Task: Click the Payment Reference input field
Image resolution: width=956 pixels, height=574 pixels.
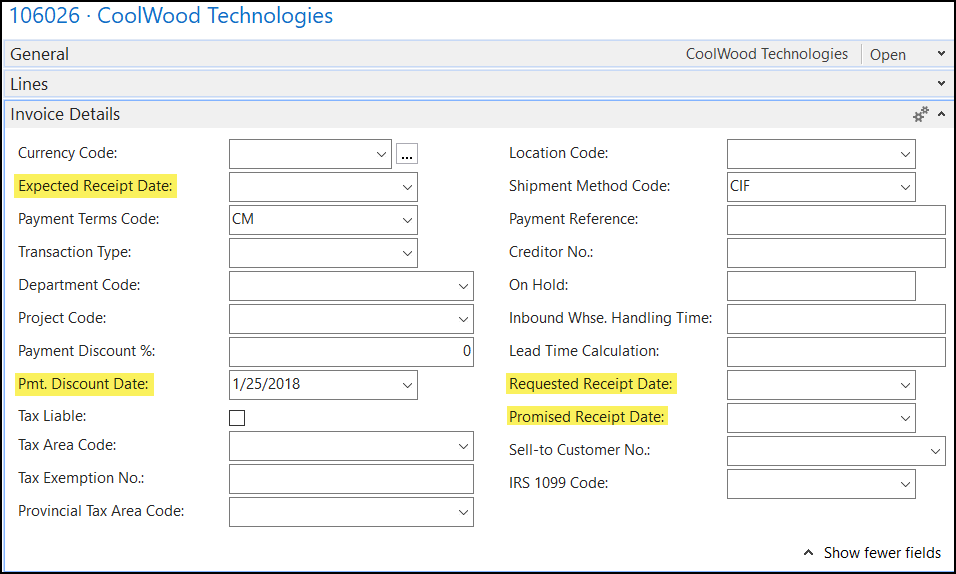Action: [x=836, y=220]
